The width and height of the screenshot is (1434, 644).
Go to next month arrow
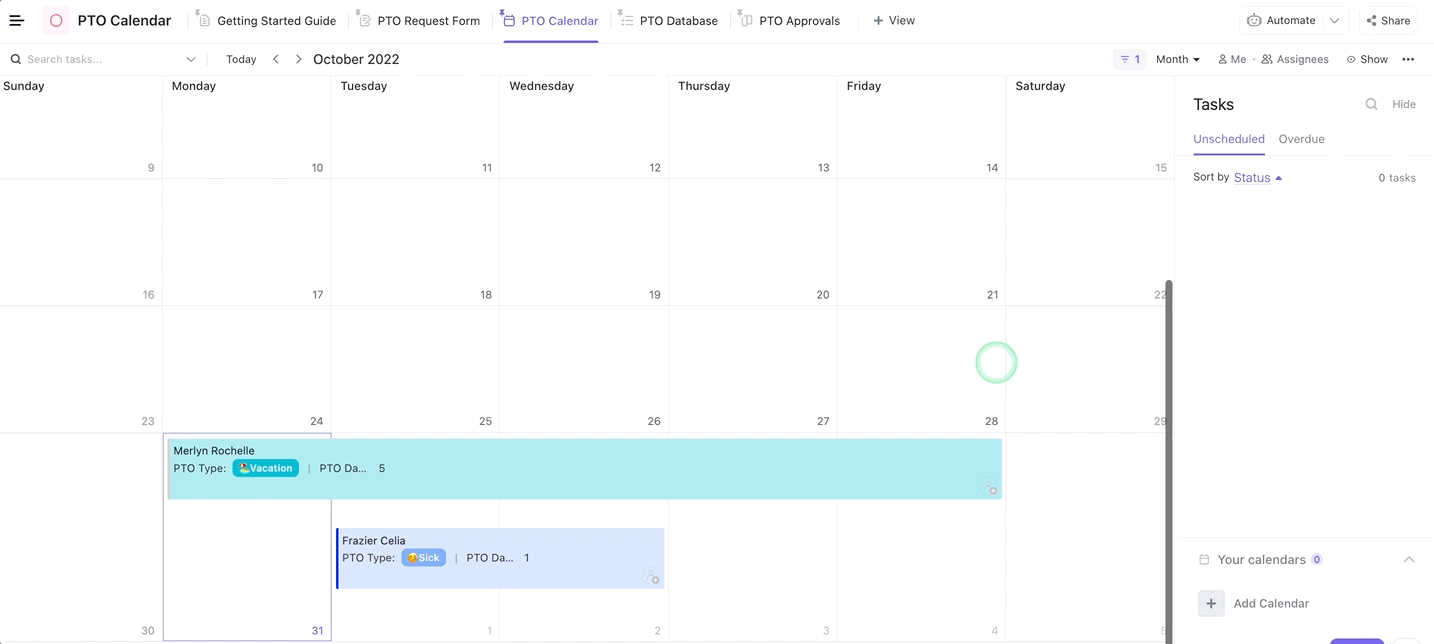pyautogui.click(x=298, y=59)
